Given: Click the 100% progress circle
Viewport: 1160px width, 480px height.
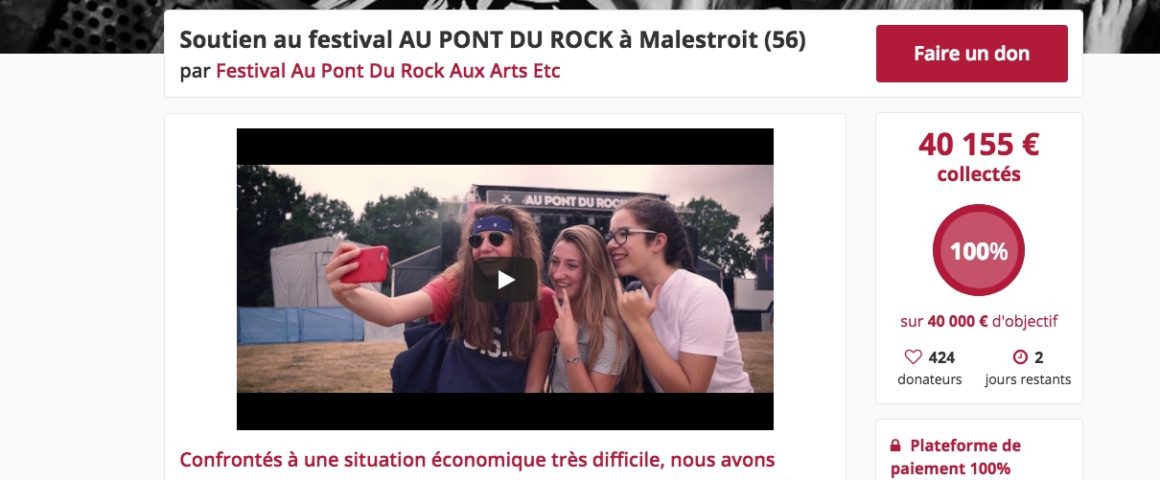Looking at the screenshot, I should pyautogui.click(x=978, y=250).
